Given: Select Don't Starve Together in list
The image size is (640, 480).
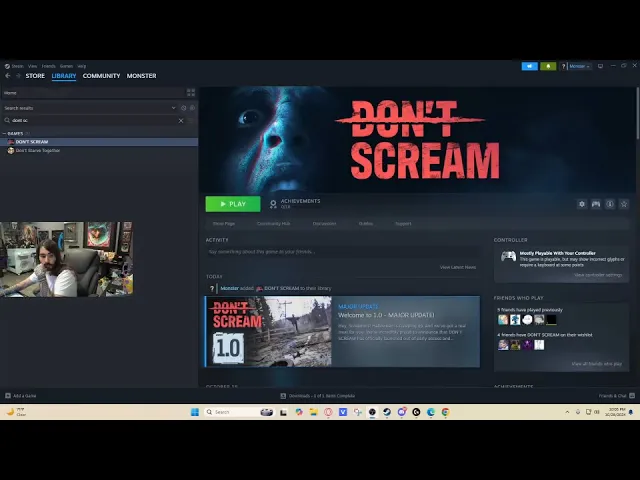Looking at the screenshot, I should 99,150.
